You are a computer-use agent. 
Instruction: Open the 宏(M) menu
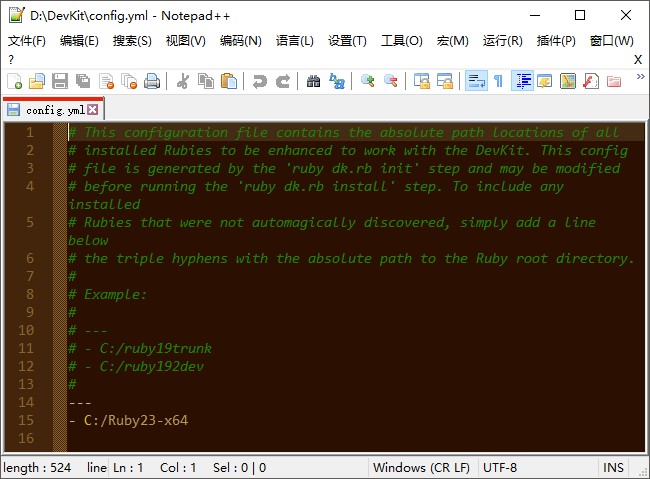[x=453, y=41]
